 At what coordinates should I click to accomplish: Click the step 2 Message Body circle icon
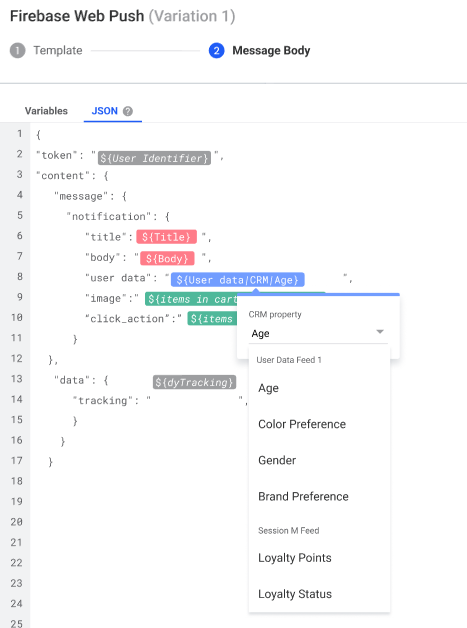tap(216, 51)
